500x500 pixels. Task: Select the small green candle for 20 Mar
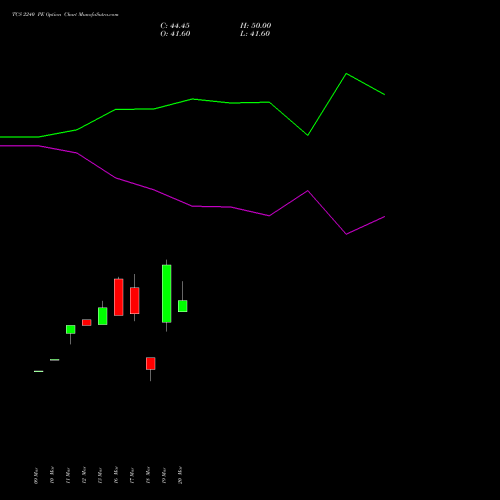[x=183, y=306]
